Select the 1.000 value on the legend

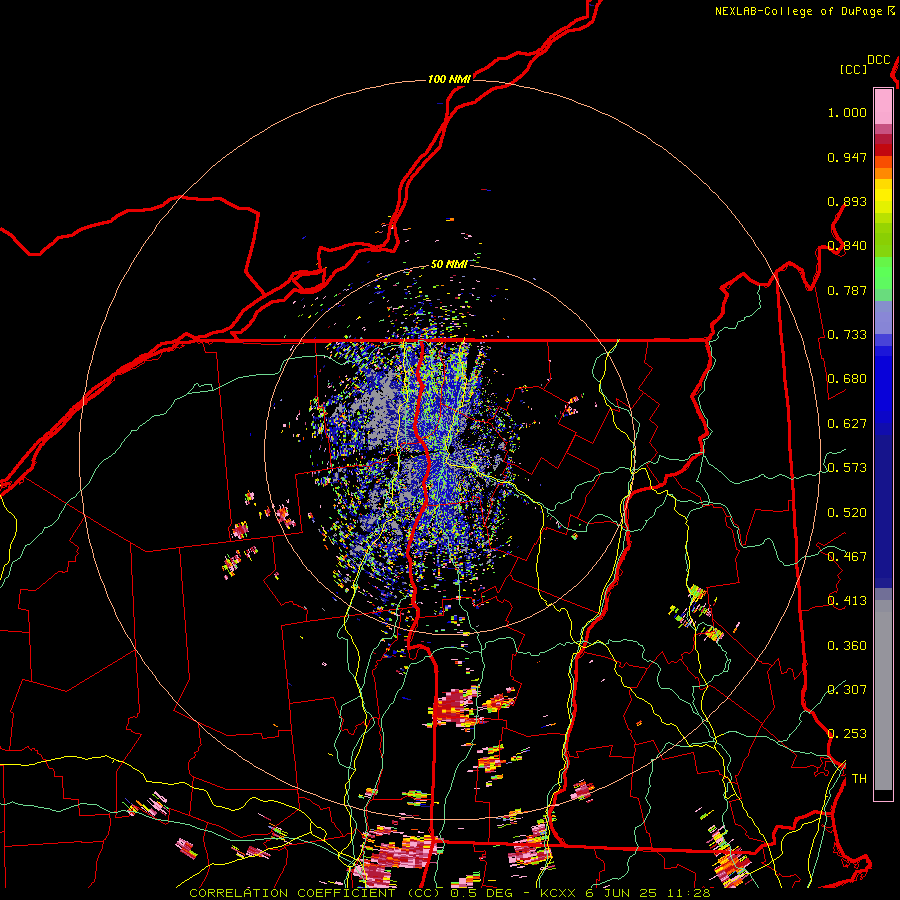[x=847, y=112]
